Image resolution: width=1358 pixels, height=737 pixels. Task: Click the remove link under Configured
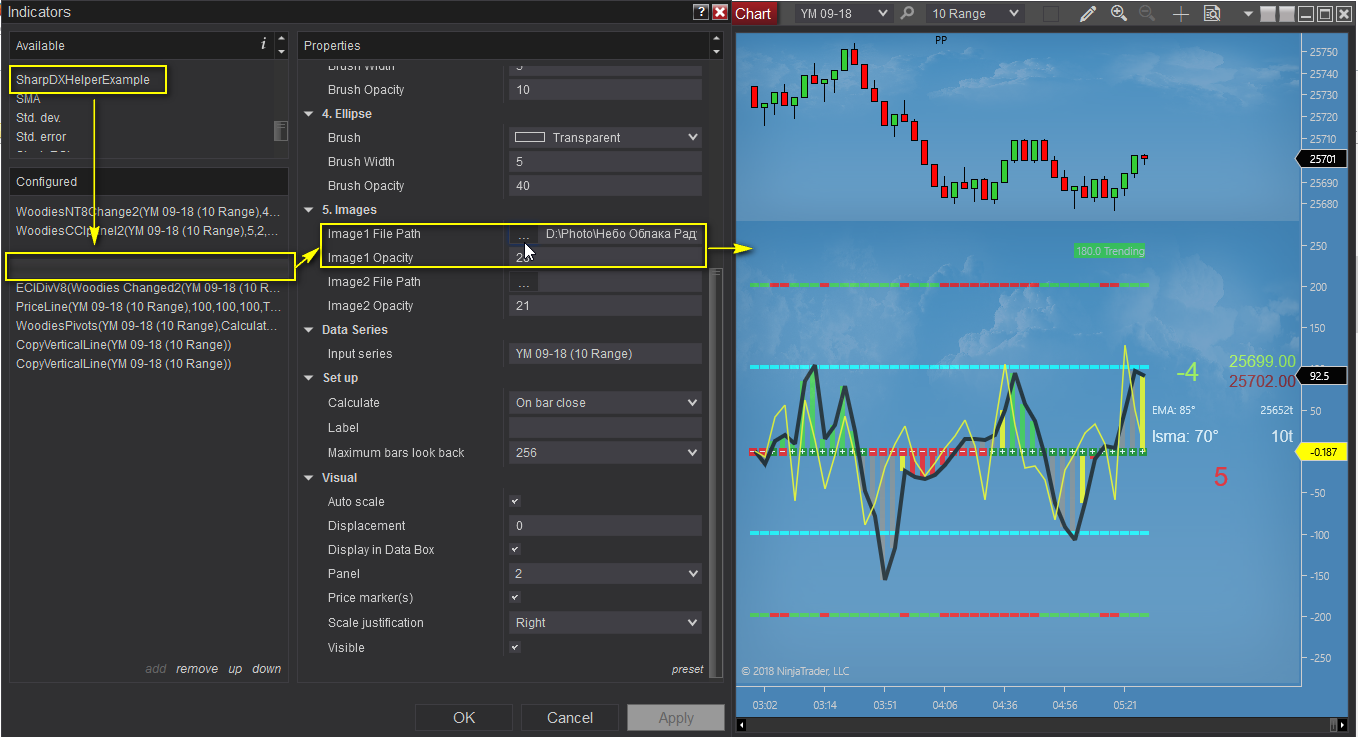[x=197, y=669]
